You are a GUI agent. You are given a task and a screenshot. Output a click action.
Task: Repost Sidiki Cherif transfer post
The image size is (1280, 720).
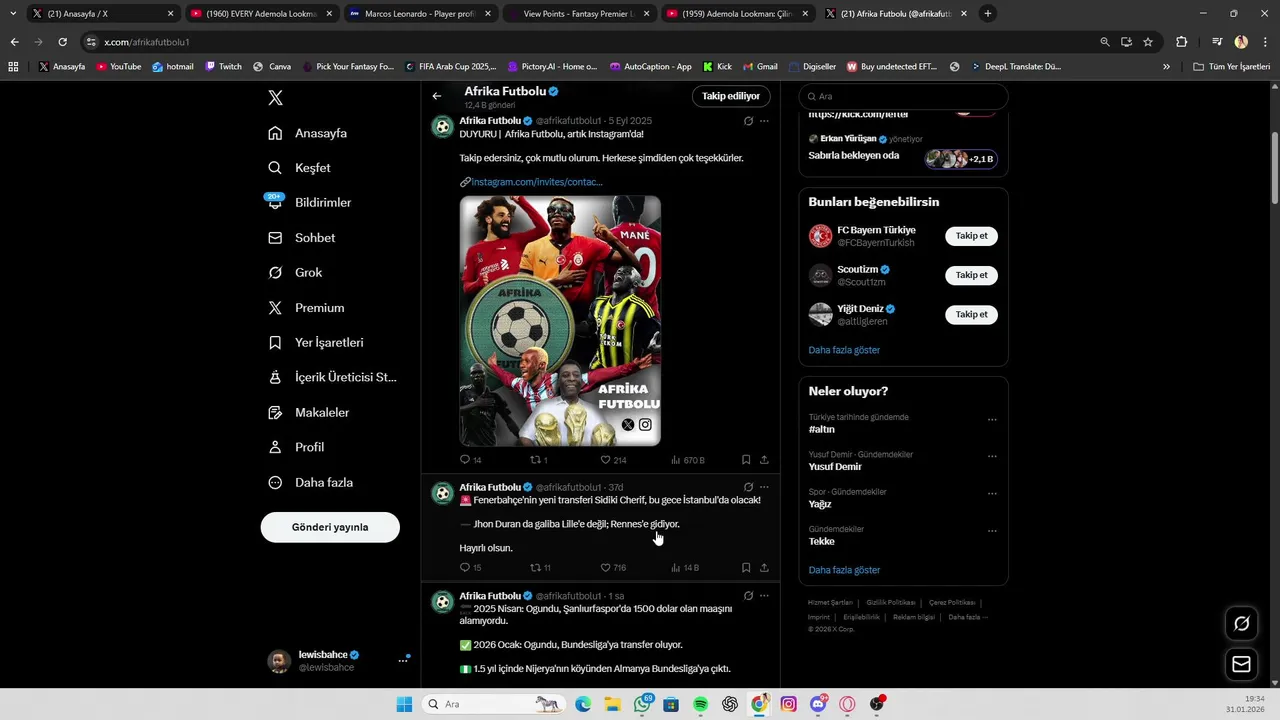pyautogui.click(x=540, y=567)
